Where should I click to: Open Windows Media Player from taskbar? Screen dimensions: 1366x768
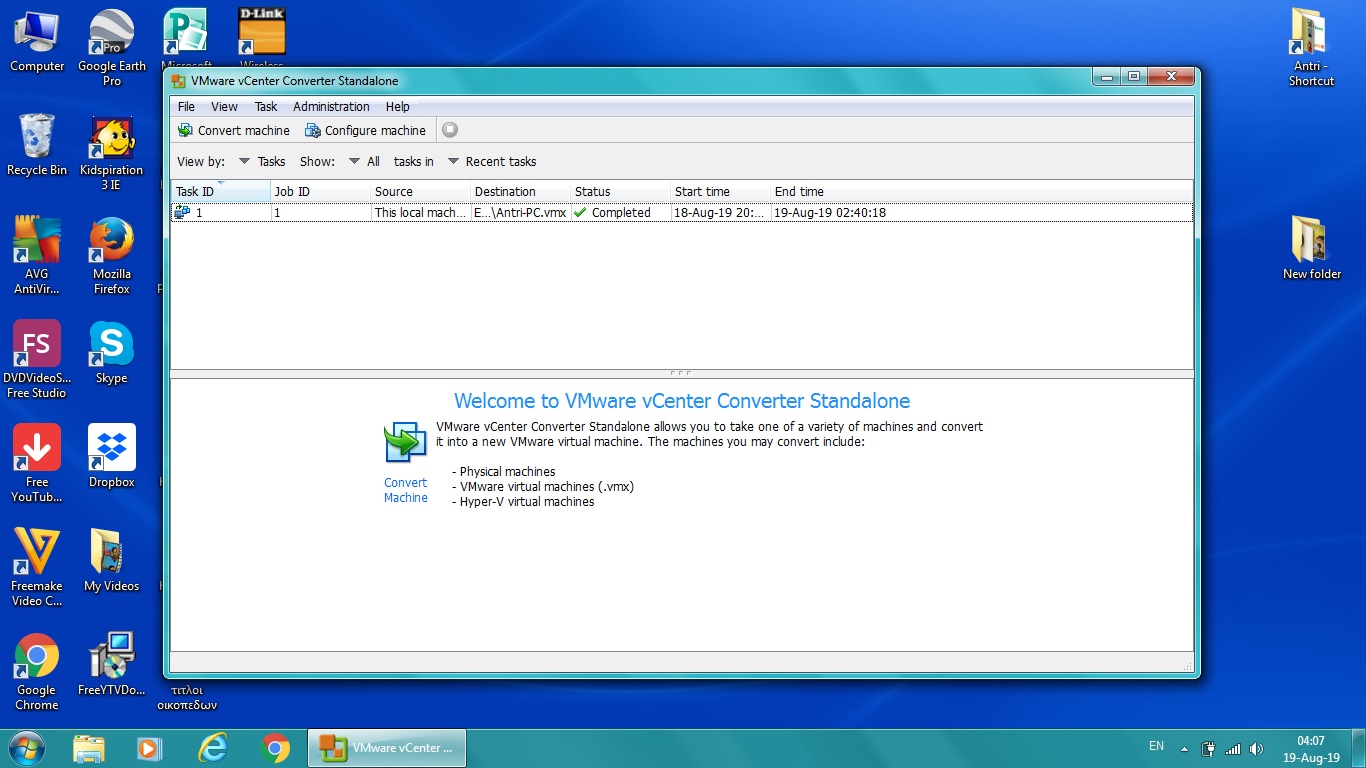[149, 748]
